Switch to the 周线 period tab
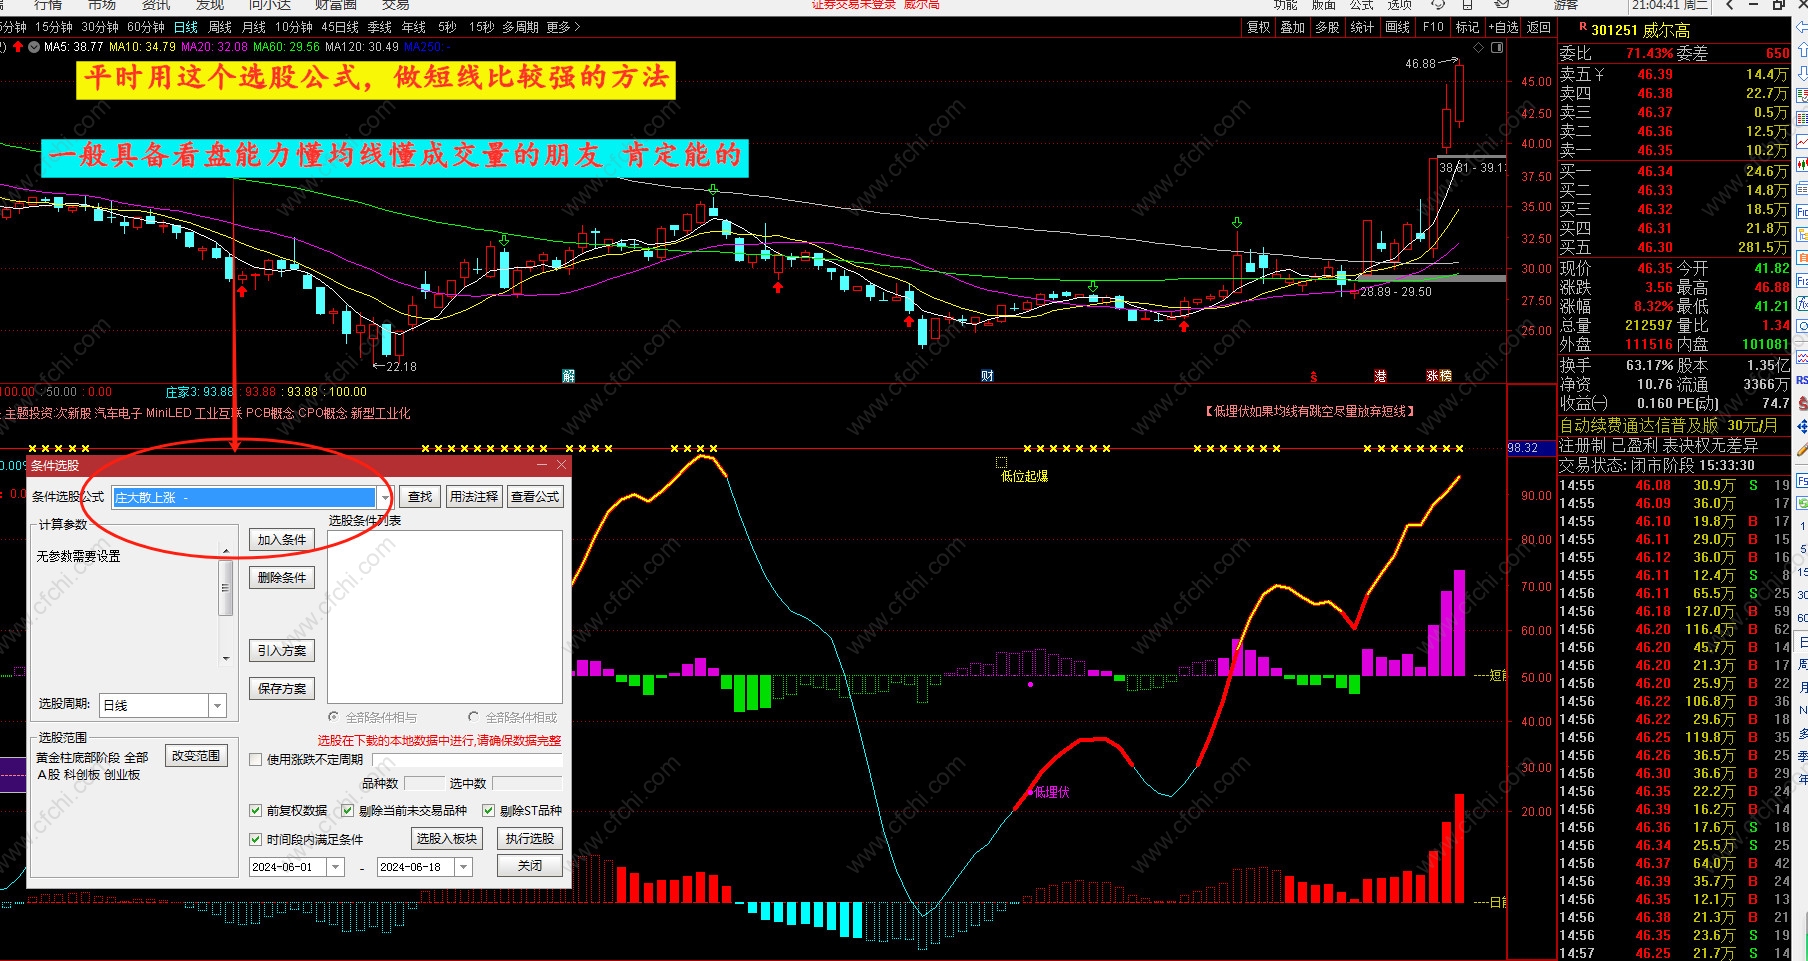 pos(219,27)
